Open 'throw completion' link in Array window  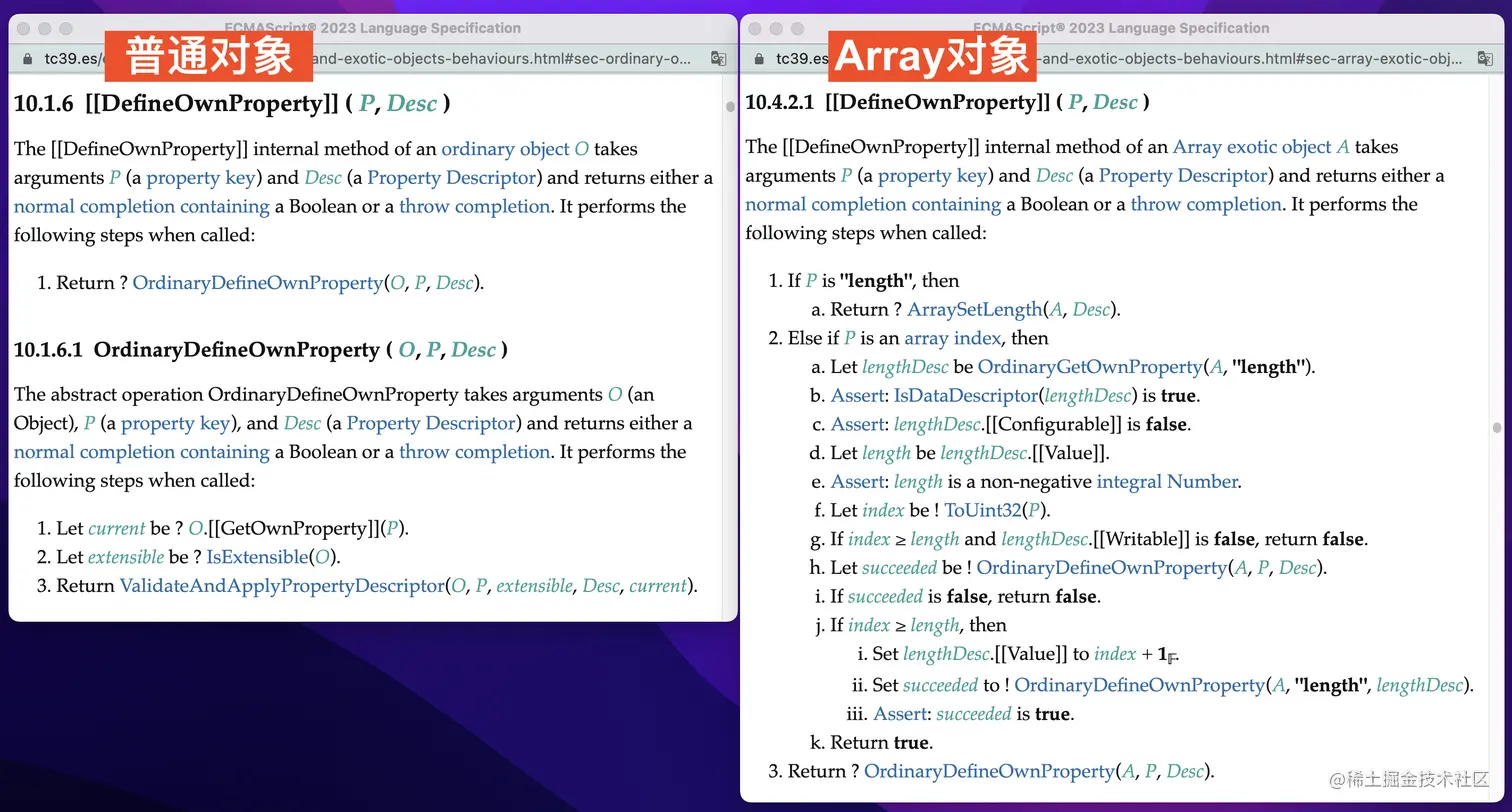tap(1206, 205)
